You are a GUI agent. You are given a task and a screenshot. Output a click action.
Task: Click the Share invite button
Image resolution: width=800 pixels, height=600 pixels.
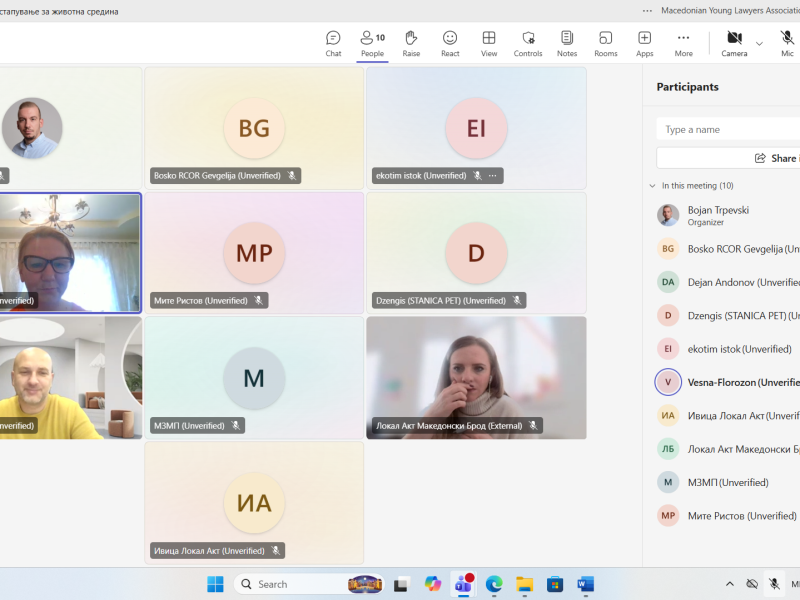775,158
